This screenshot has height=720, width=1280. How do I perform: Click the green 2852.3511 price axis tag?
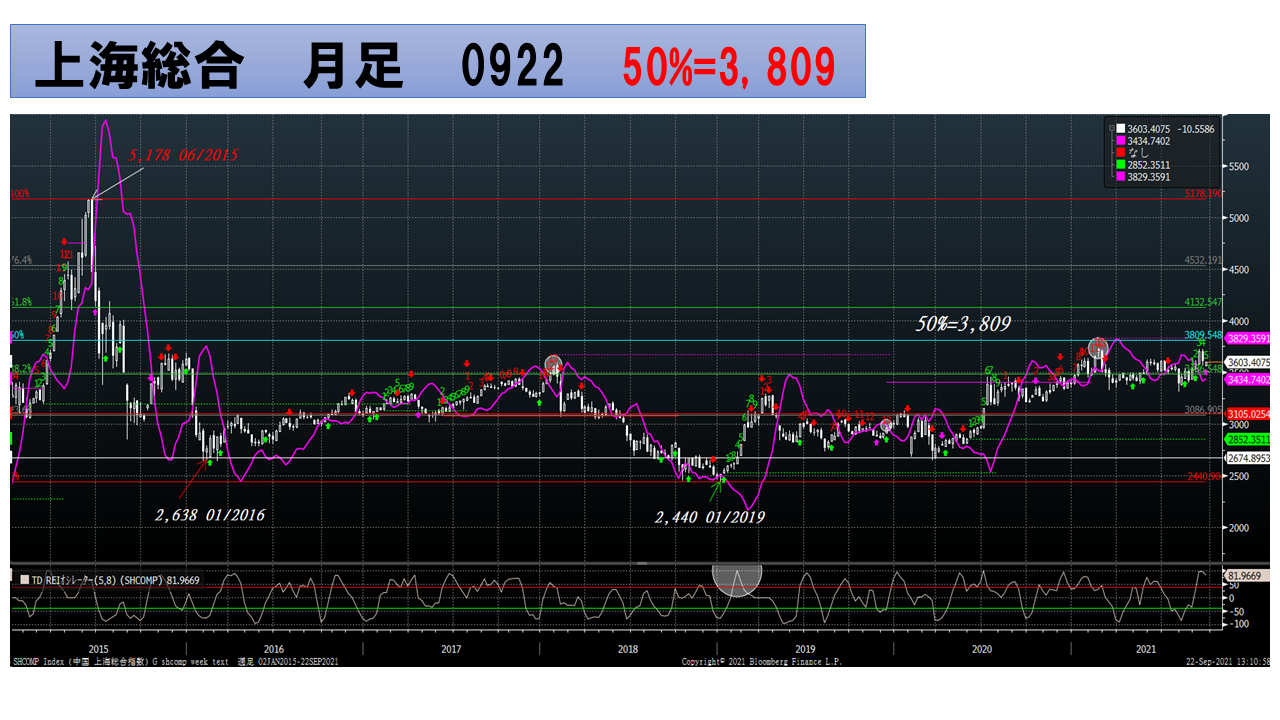(x=1247, y=439)
